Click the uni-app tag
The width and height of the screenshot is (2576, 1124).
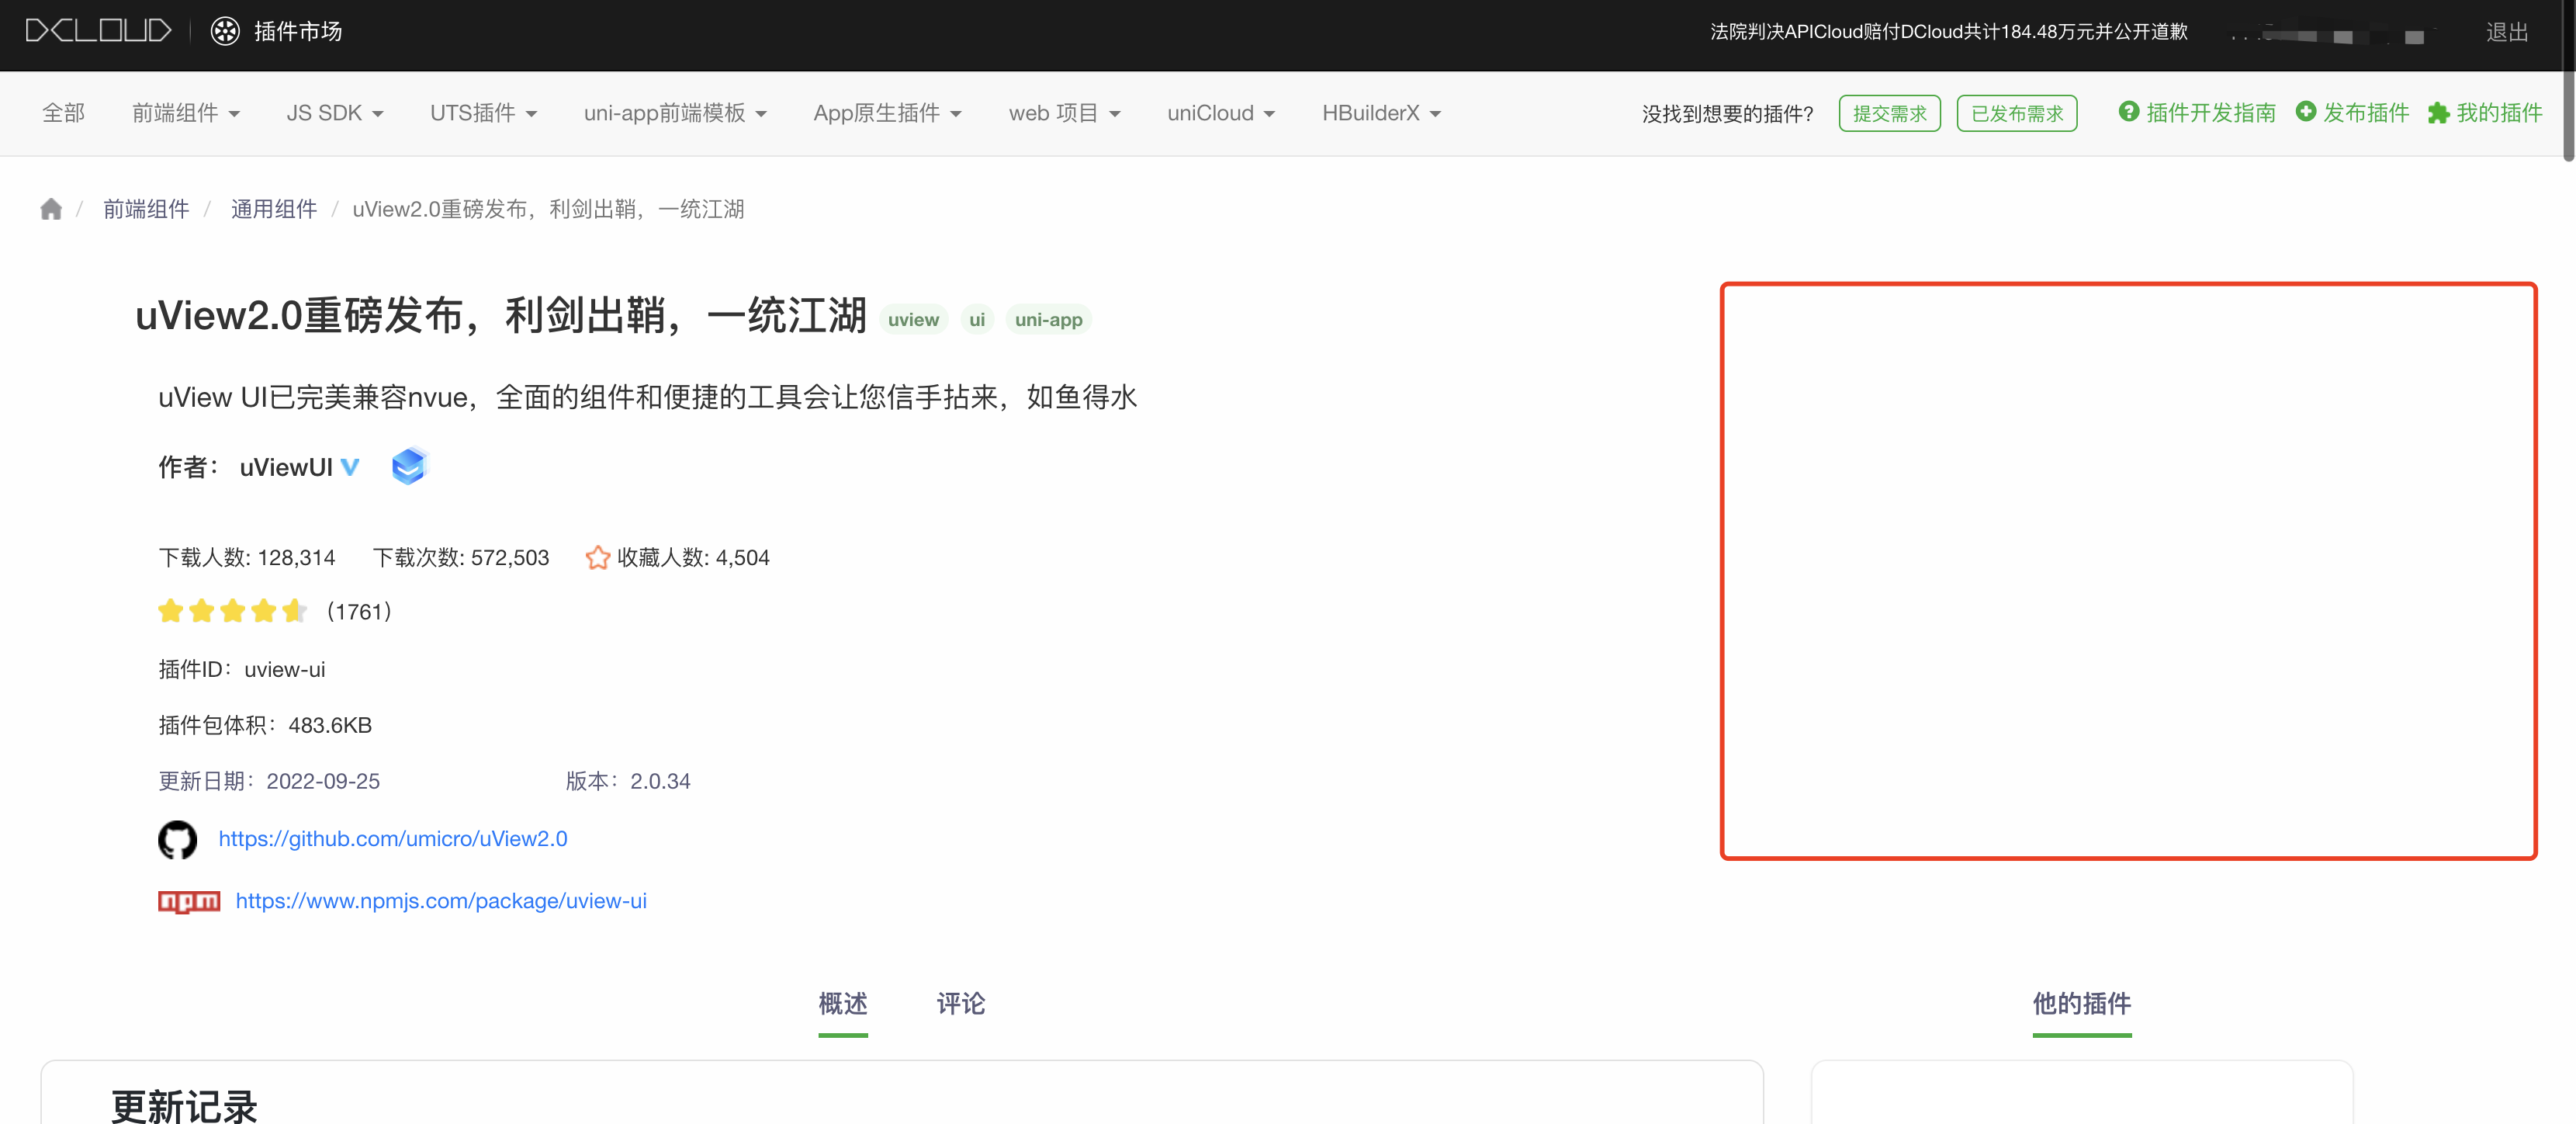tap(1048, 320)
